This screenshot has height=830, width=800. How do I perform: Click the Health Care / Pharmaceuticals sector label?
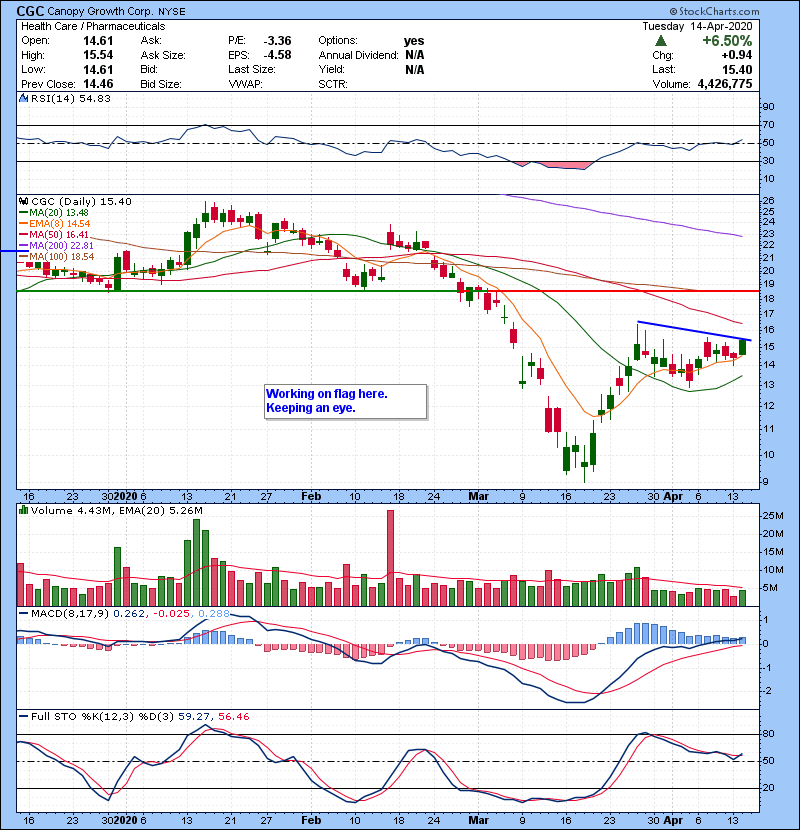93,26
